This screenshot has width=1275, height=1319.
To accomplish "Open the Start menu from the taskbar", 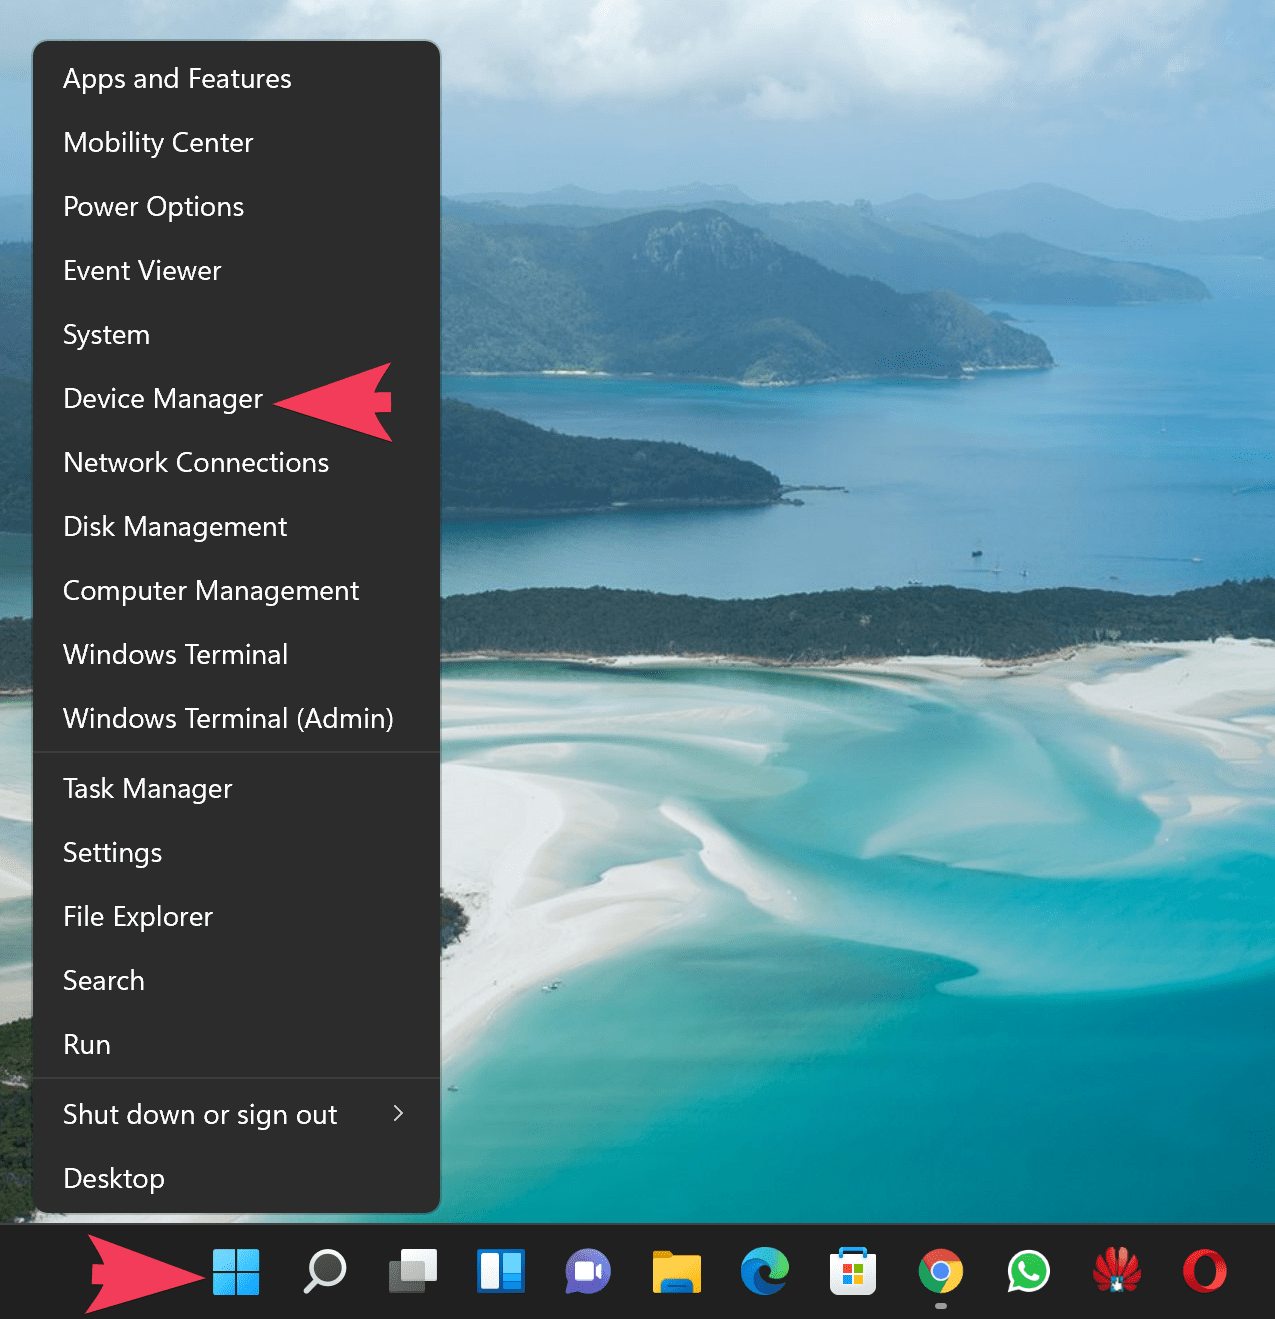I will [234, 1271].
